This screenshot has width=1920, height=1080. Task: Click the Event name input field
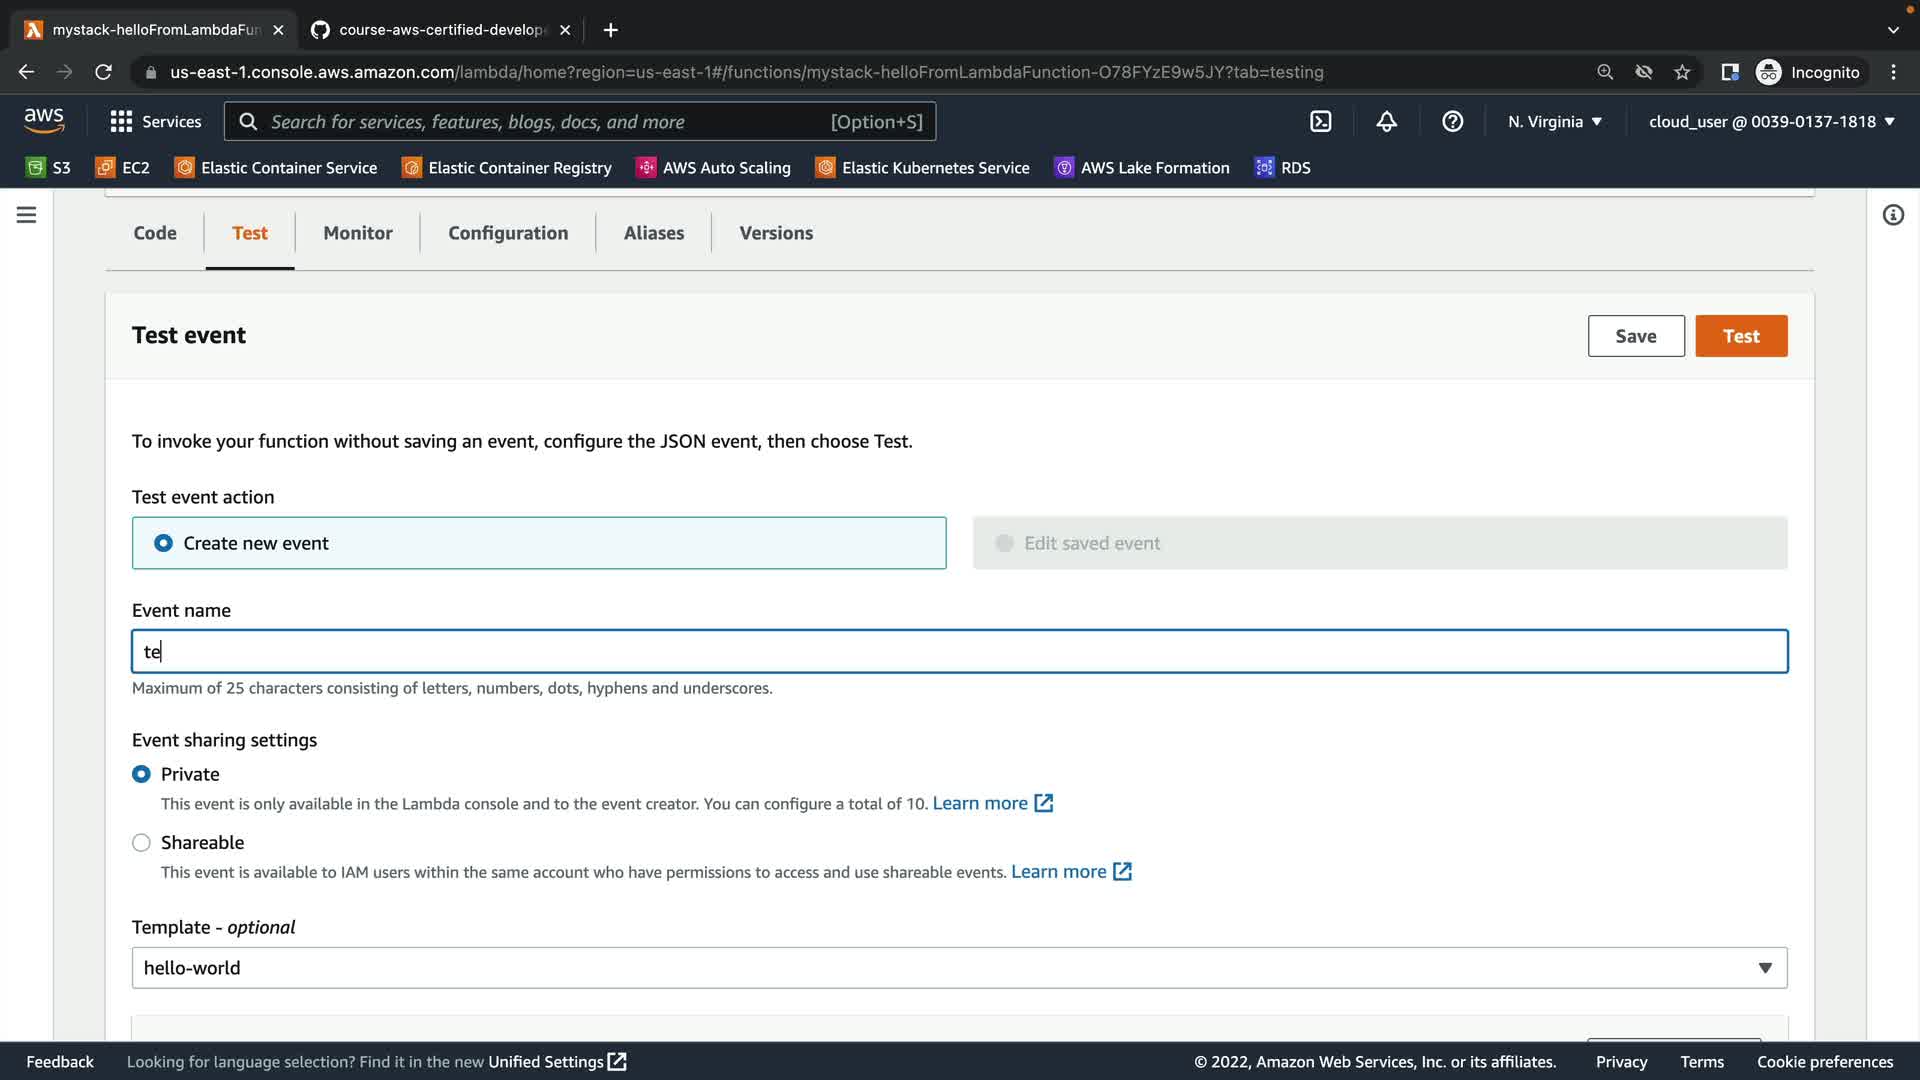(x=958, y=652)
